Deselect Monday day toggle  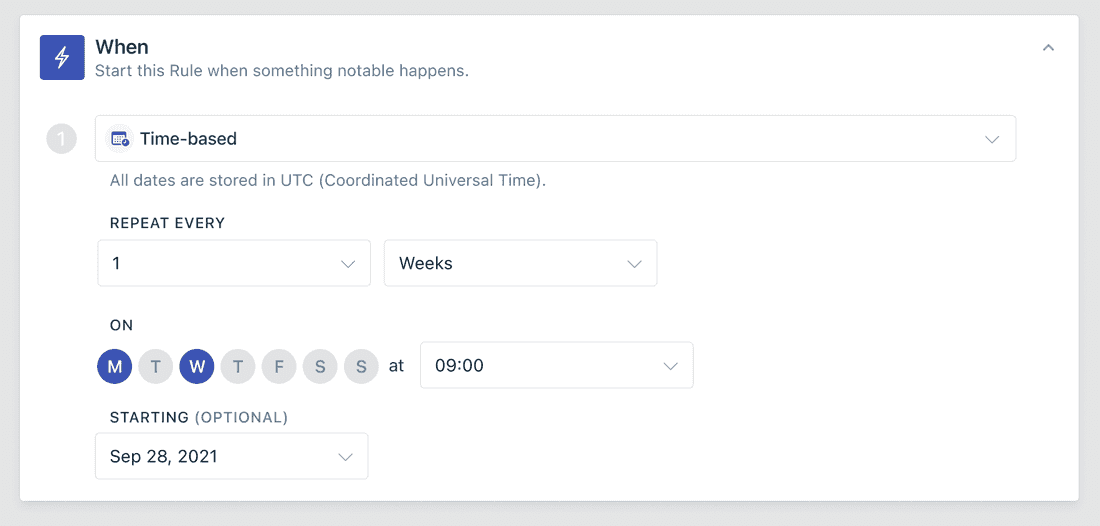115,366
